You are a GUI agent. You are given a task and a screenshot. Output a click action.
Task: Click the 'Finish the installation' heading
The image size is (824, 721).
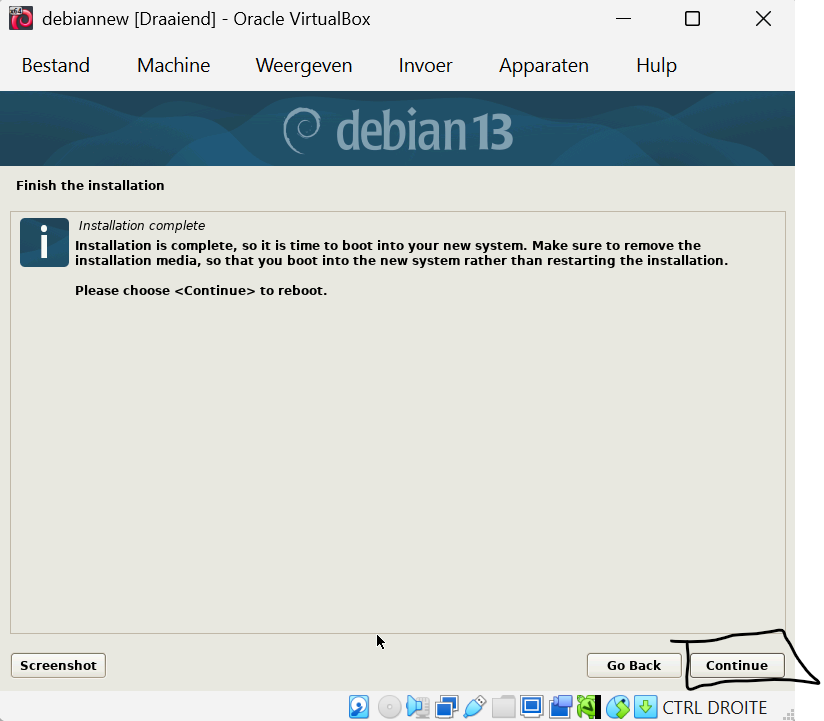[90, 186]
